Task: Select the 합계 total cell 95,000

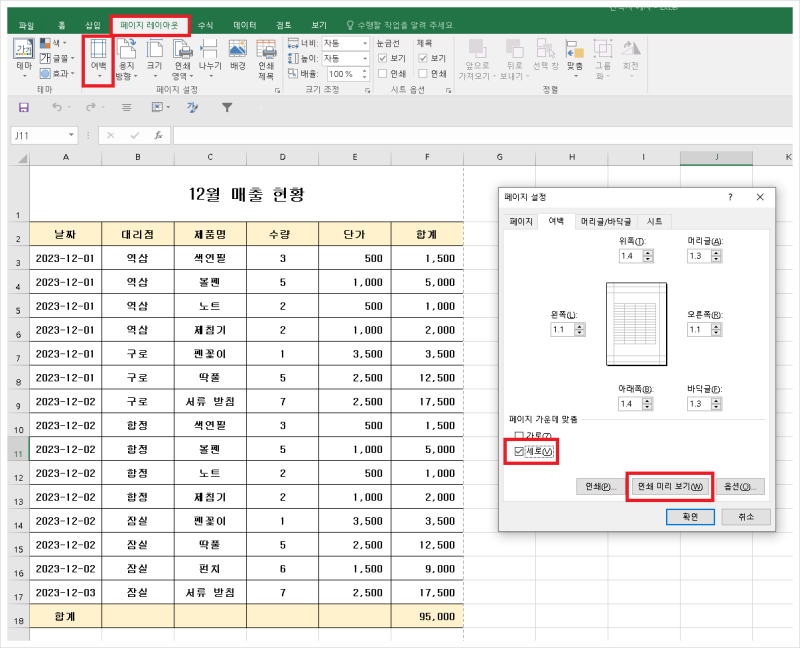Action: point(427,616)
